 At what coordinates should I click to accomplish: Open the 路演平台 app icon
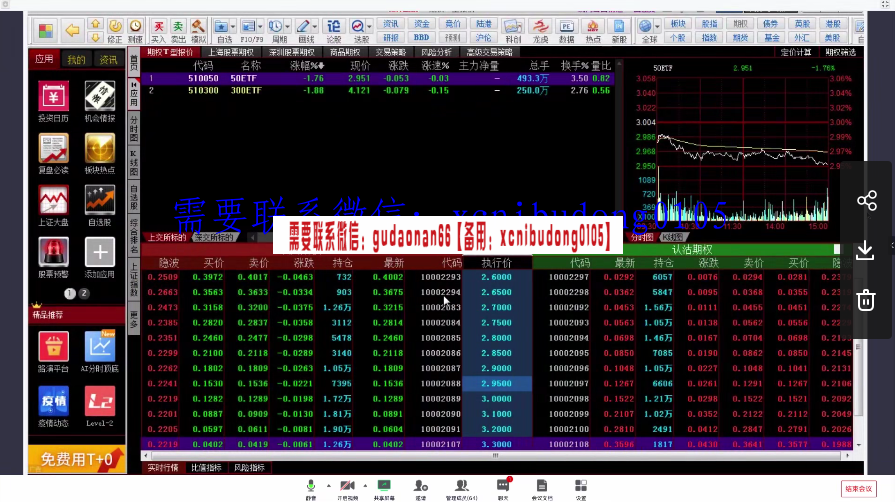(53, 347)
